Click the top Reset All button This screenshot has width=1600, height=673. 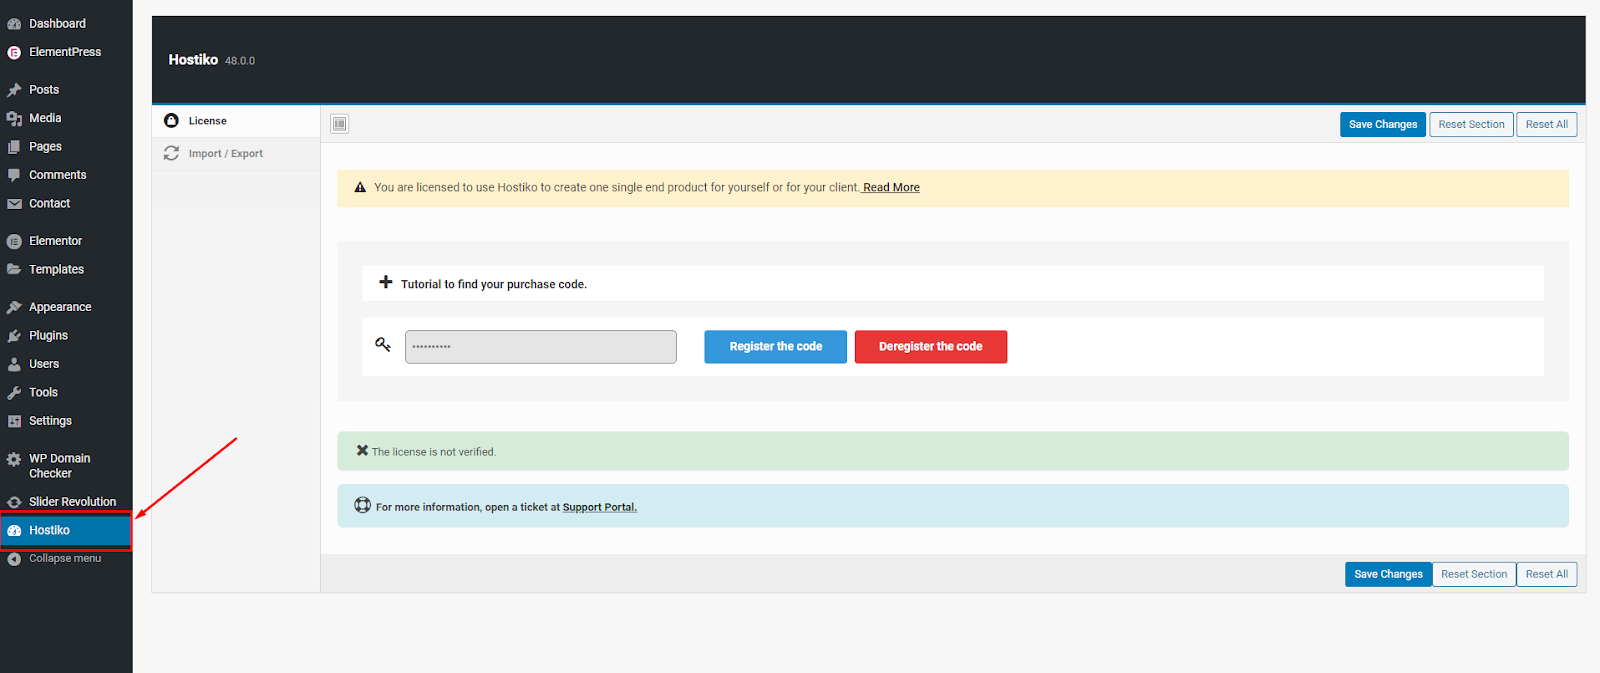[x=1546, y=125]
